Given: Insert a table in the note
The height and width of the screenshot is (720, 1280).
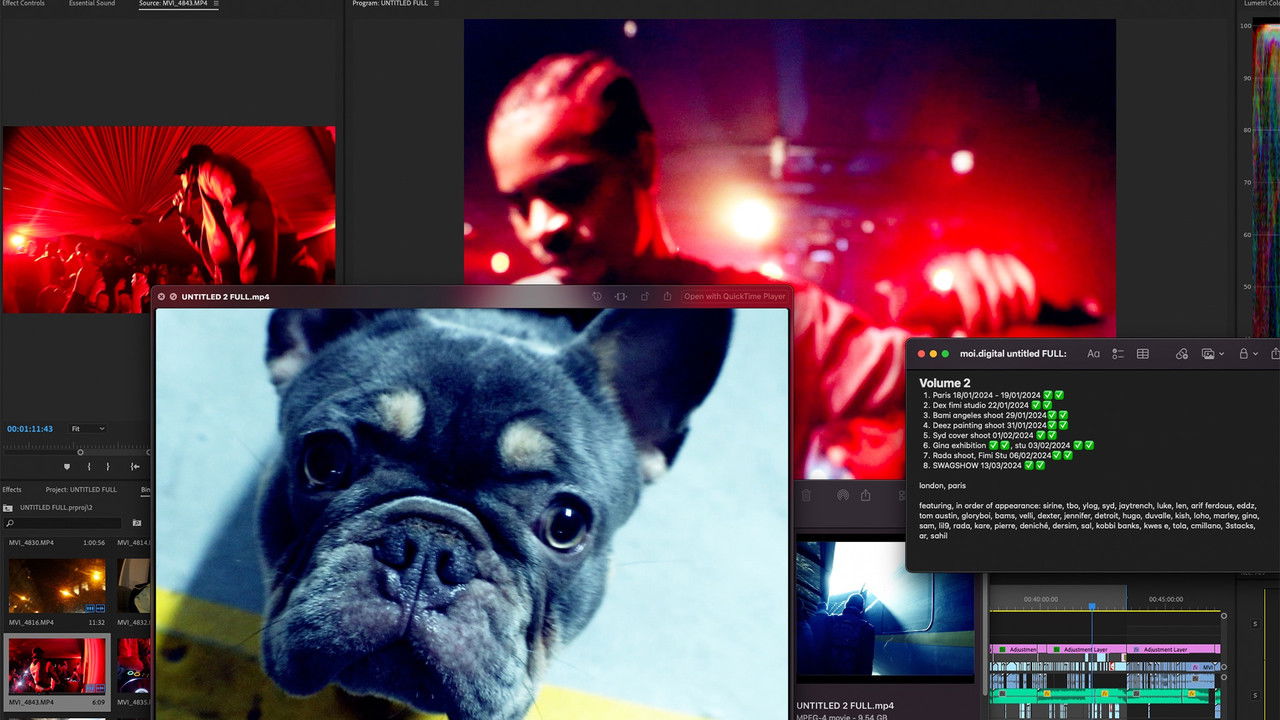Looking at the screenshot, I should [x=1143, y=354].
